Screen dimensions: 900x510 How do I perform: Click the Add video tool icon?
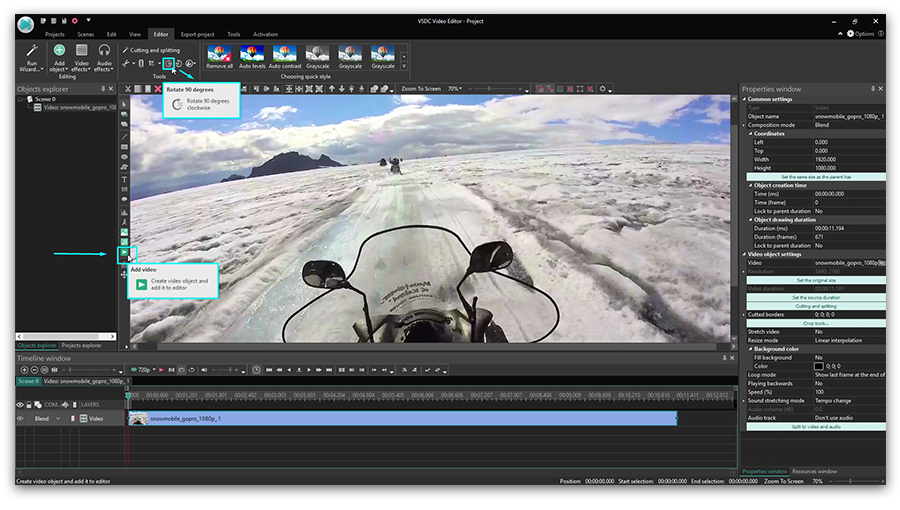tap(124, 252)
